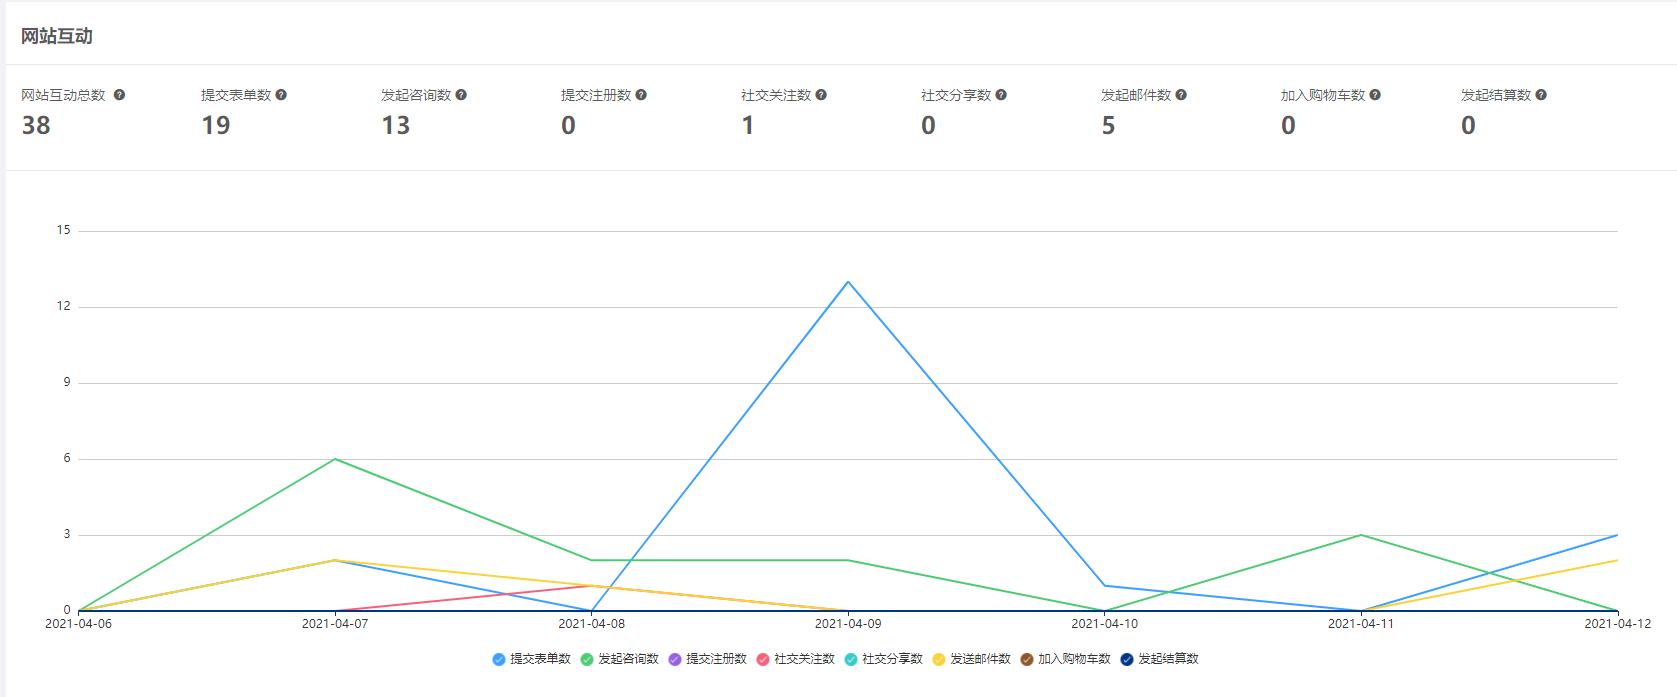The height and width of the screenshot is (697, 1677).
Task: Click help icon beside 提交表单数
Action: pos(281,95)
